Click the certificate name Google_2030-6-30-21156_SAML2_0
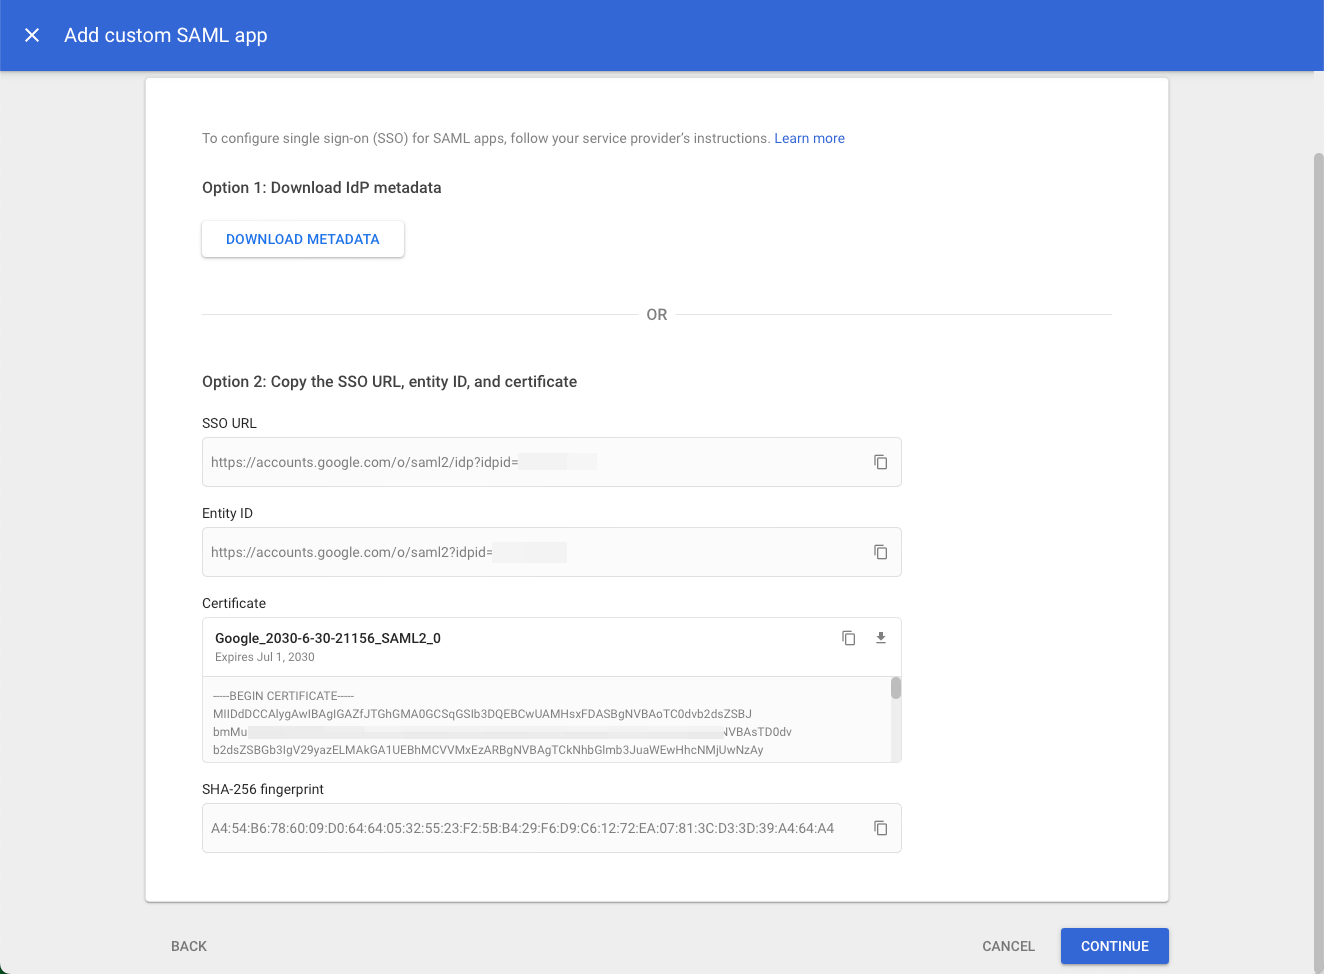The image size is (1324, 974). [328, 638]
